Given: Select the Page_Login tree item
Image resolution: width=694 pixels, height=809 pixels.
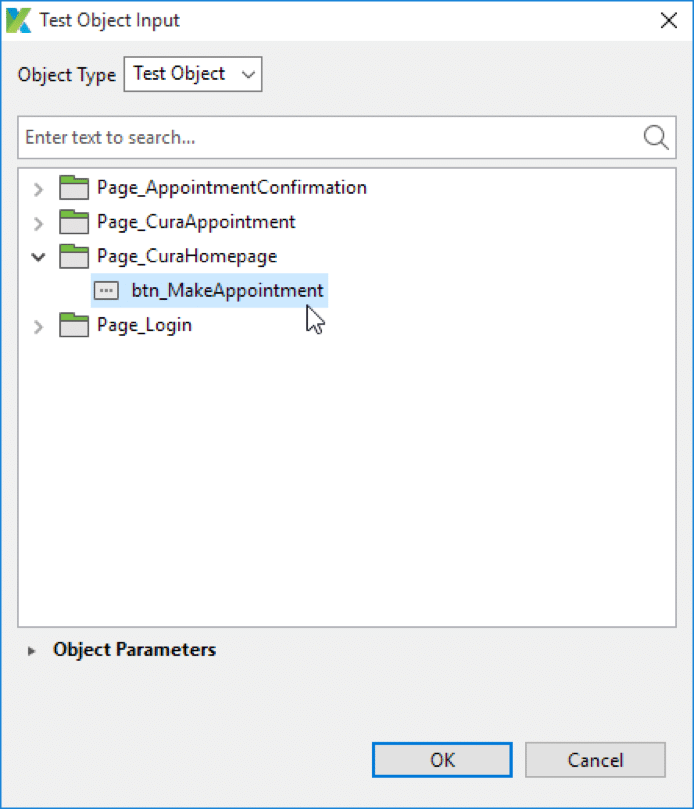Looking at the screenshot, I should tap(143, 325).
